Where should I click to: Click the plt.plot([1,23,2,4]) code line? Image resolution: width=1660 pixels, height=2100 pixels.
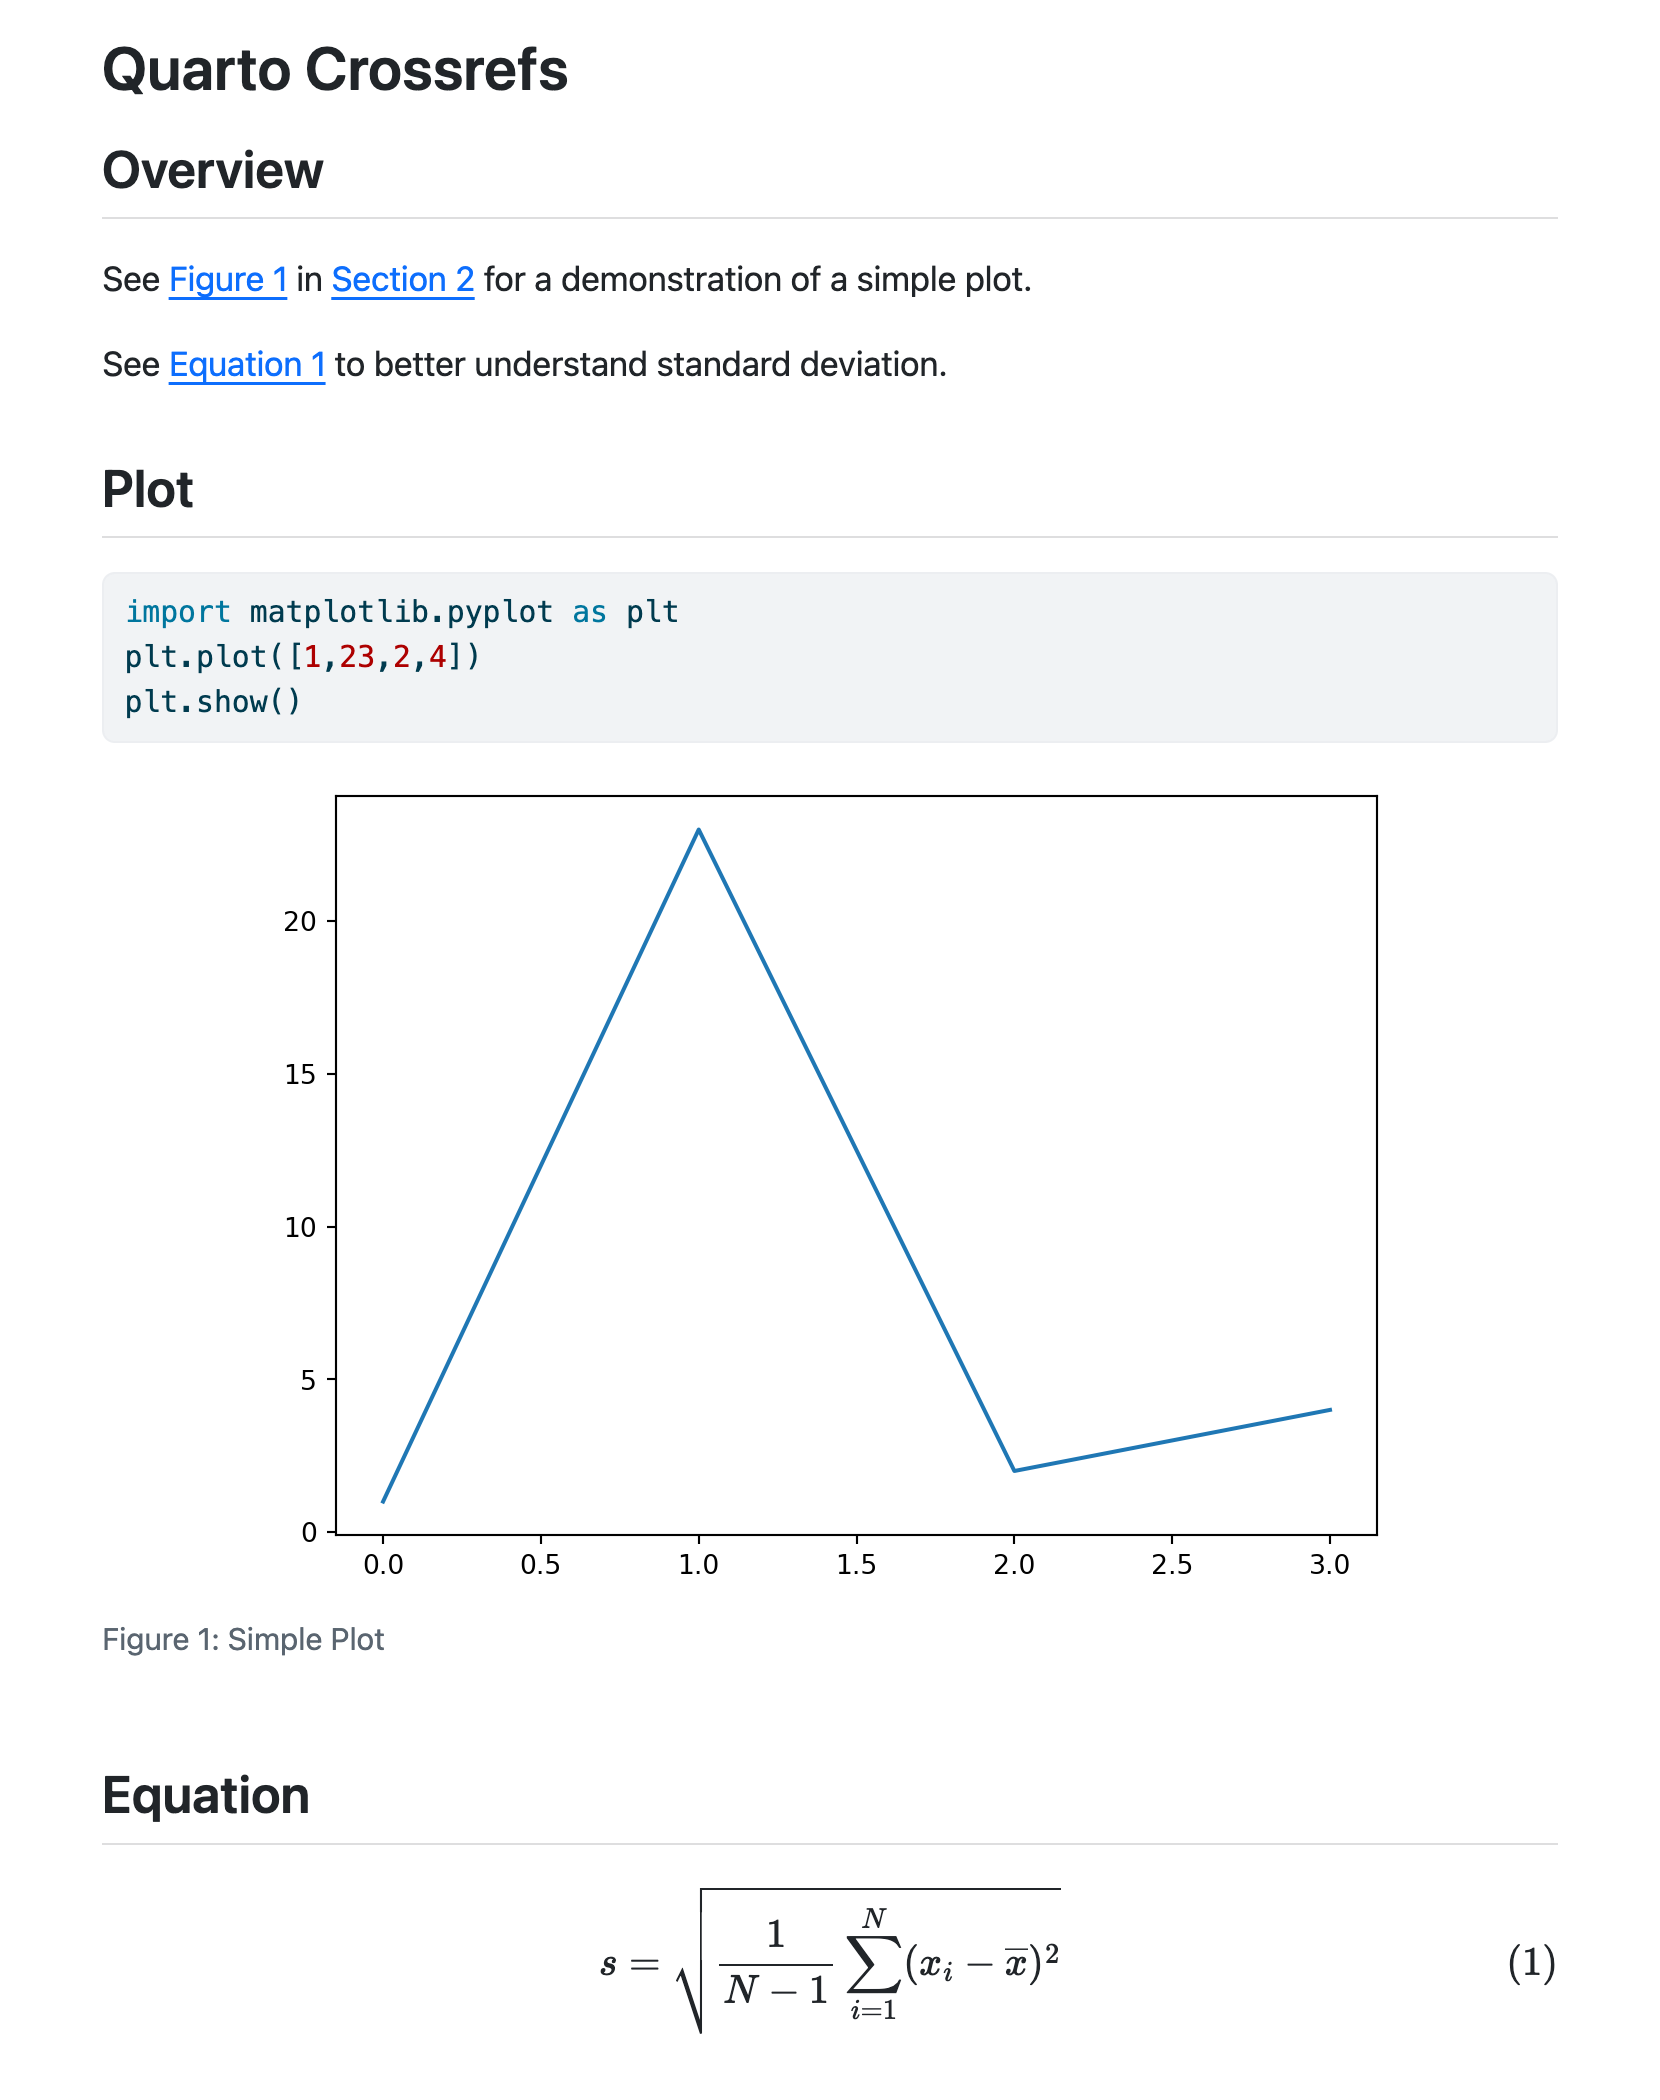coord(302,657)
